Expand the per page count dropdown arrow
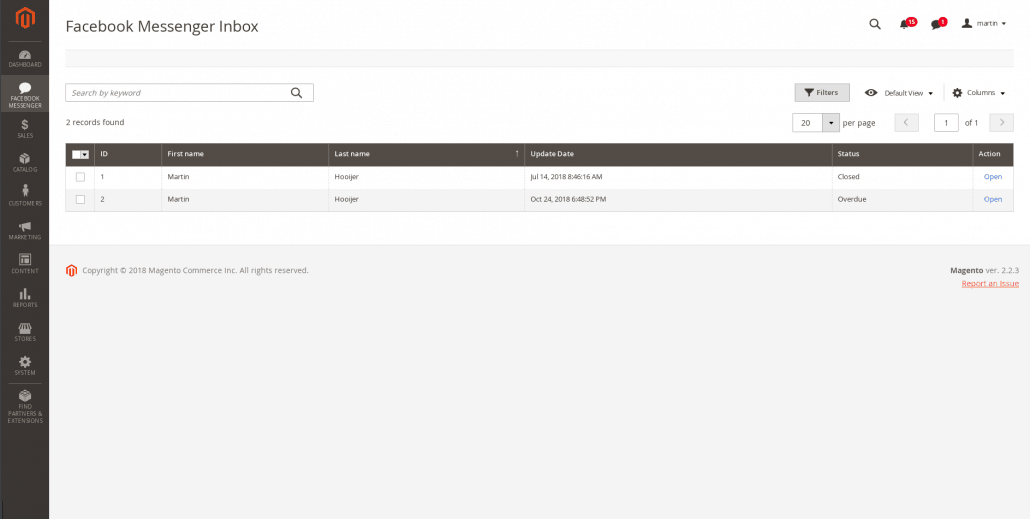The width and height of the screenshot is (1030, 519). click(x=830, y=123)
